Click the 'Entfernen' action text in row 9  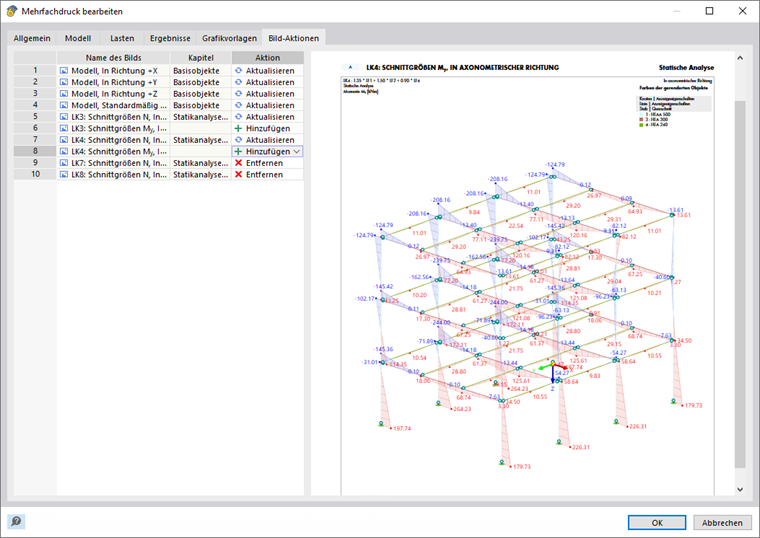click(x=264, y=163)
